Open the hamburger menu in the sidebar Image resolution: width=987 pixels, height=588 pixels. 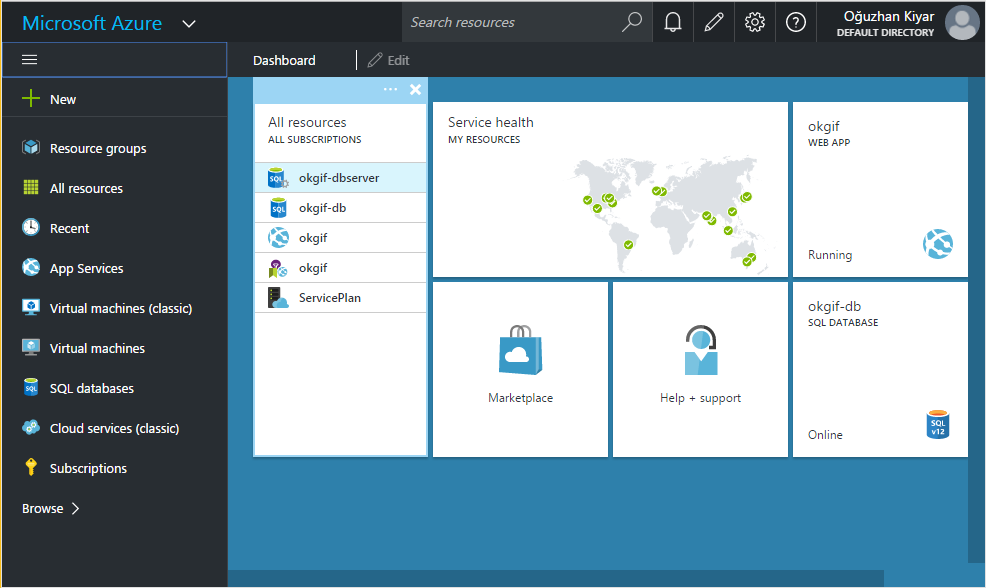(30, 60)
